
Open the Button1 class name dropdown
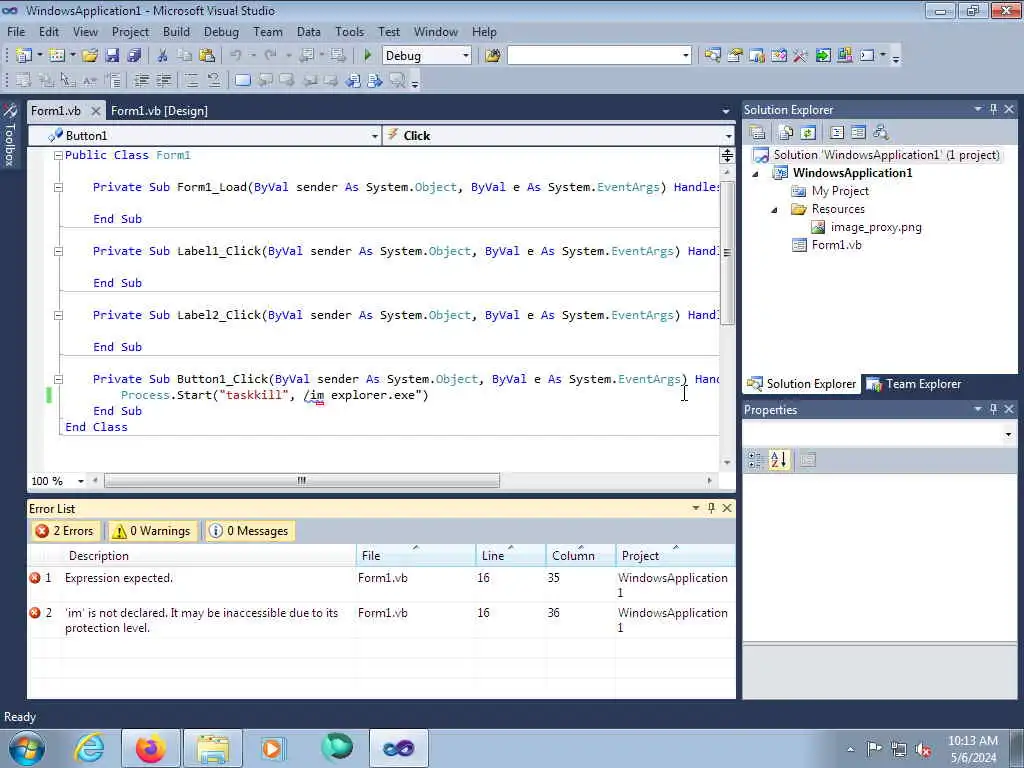tap(374, 136)
